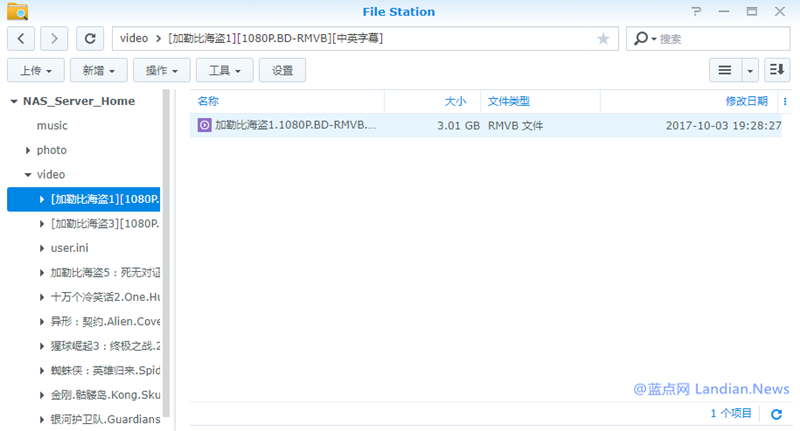Open the 上传 upload dropdown
The image size is (800, 431).
pyautogui.click(x=37, y=70)
